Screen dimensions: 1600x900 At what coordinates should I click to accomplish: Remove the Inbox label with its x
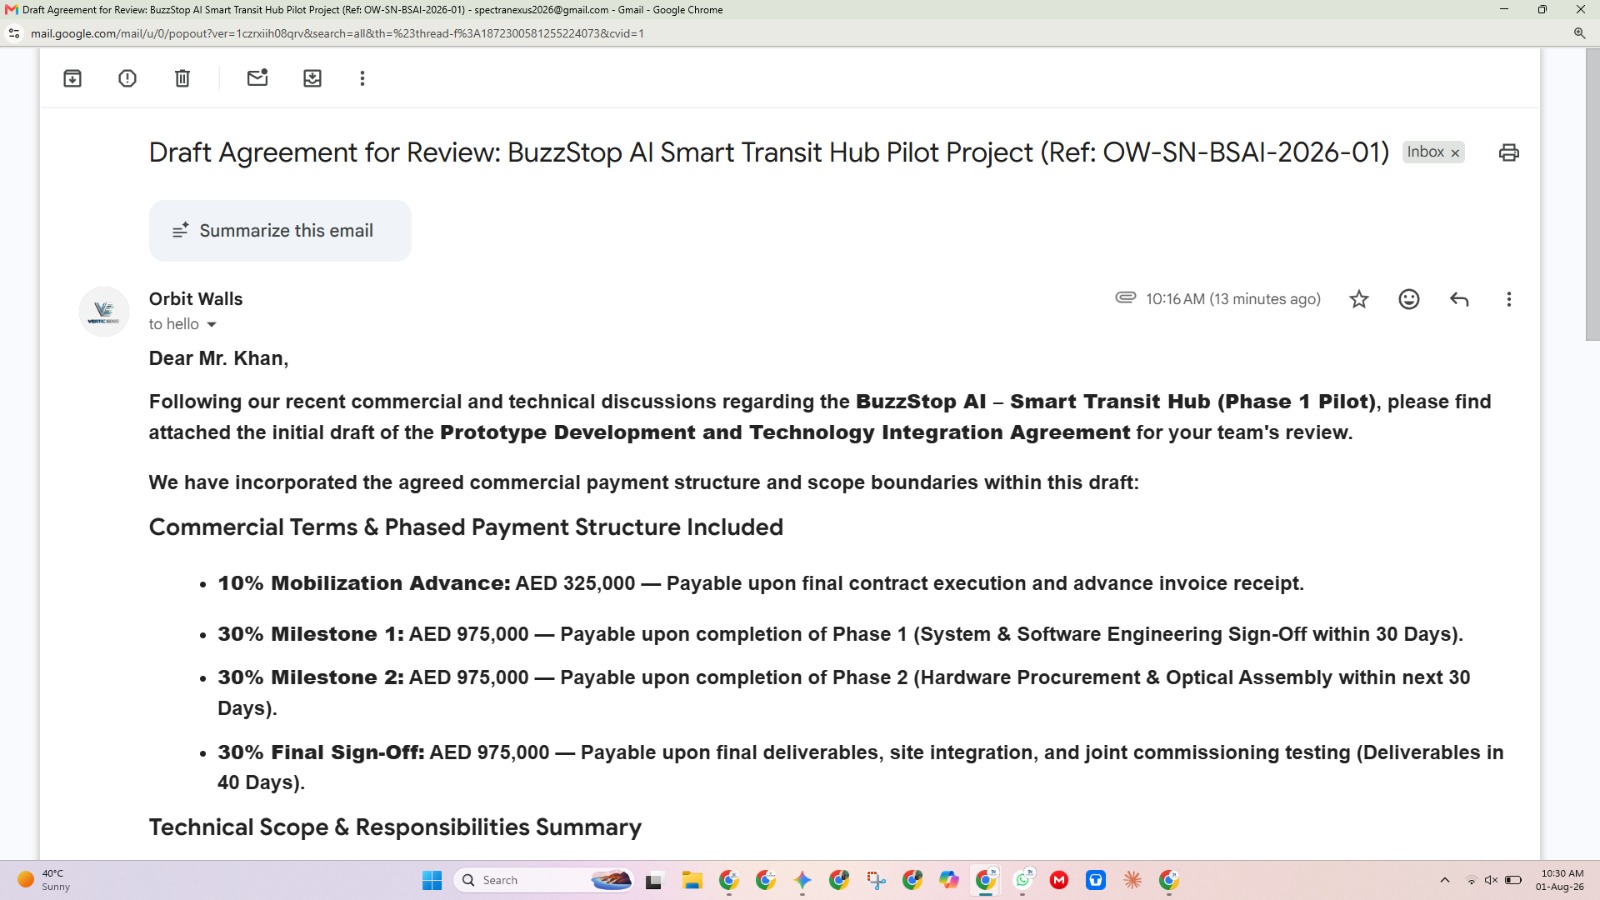(x=1455, y=153)
